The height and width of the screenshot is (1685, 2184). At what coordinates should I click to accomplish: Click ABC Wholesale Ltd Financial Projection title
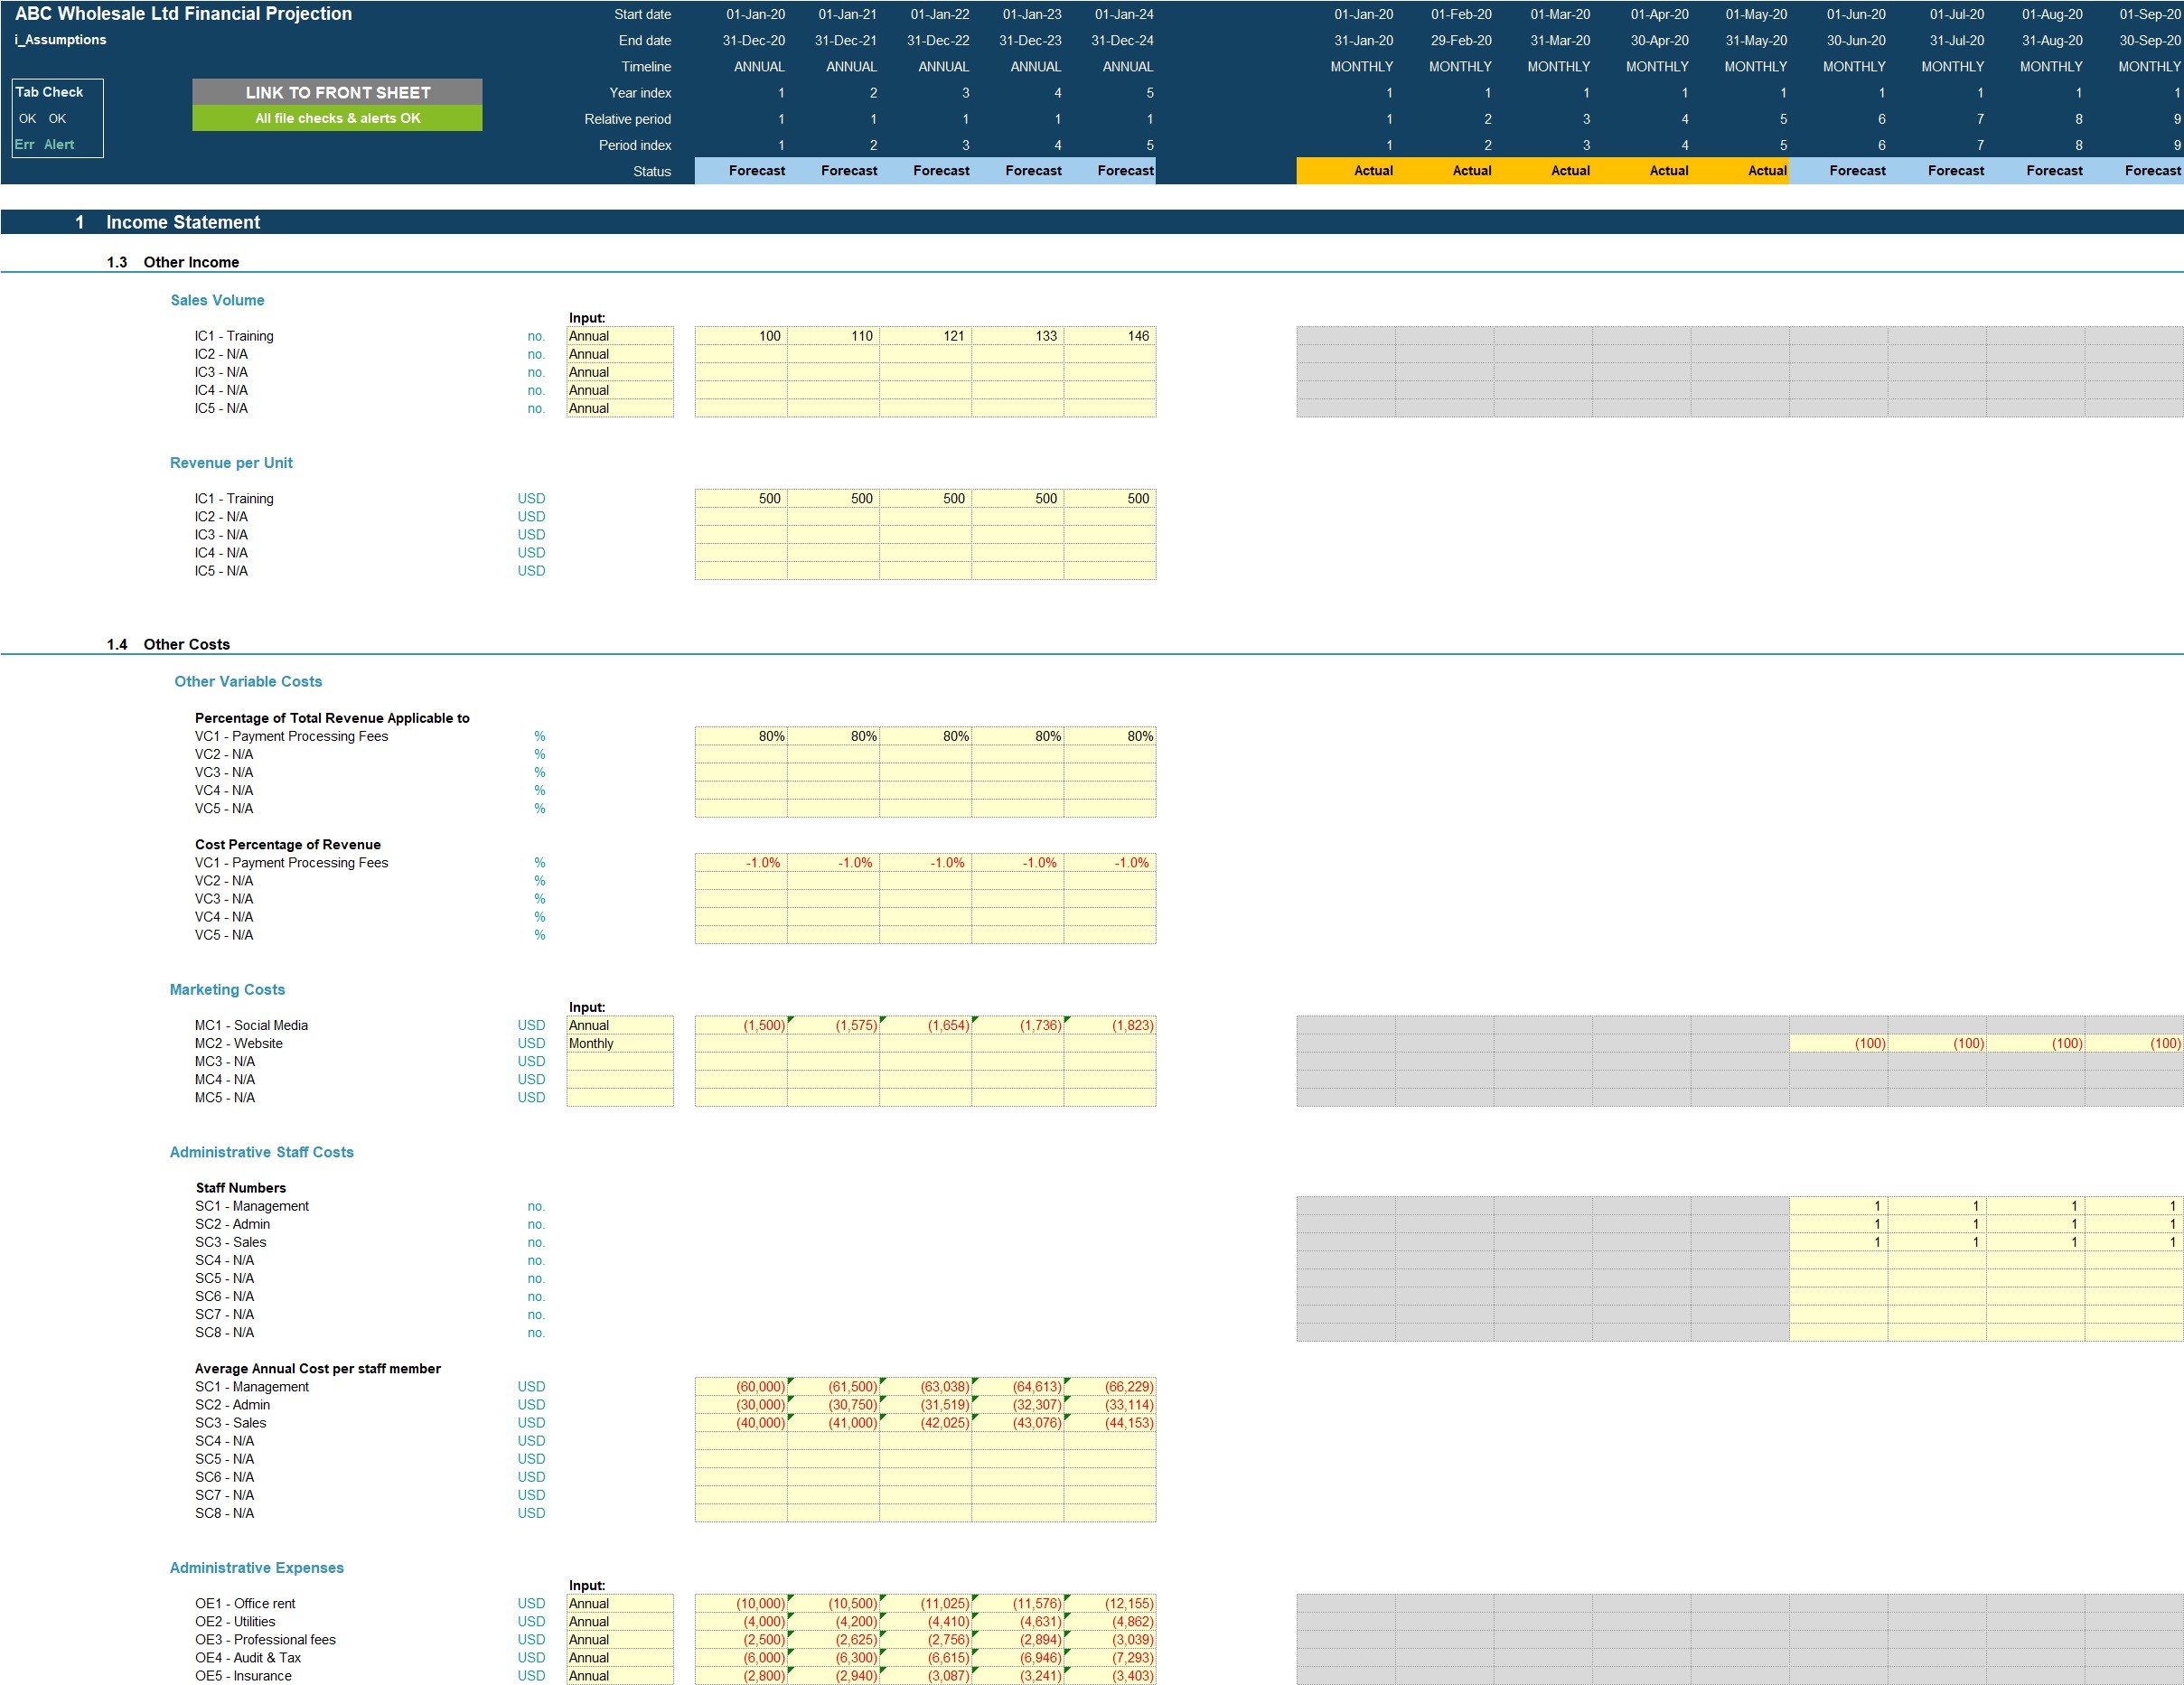pos(183,14)
